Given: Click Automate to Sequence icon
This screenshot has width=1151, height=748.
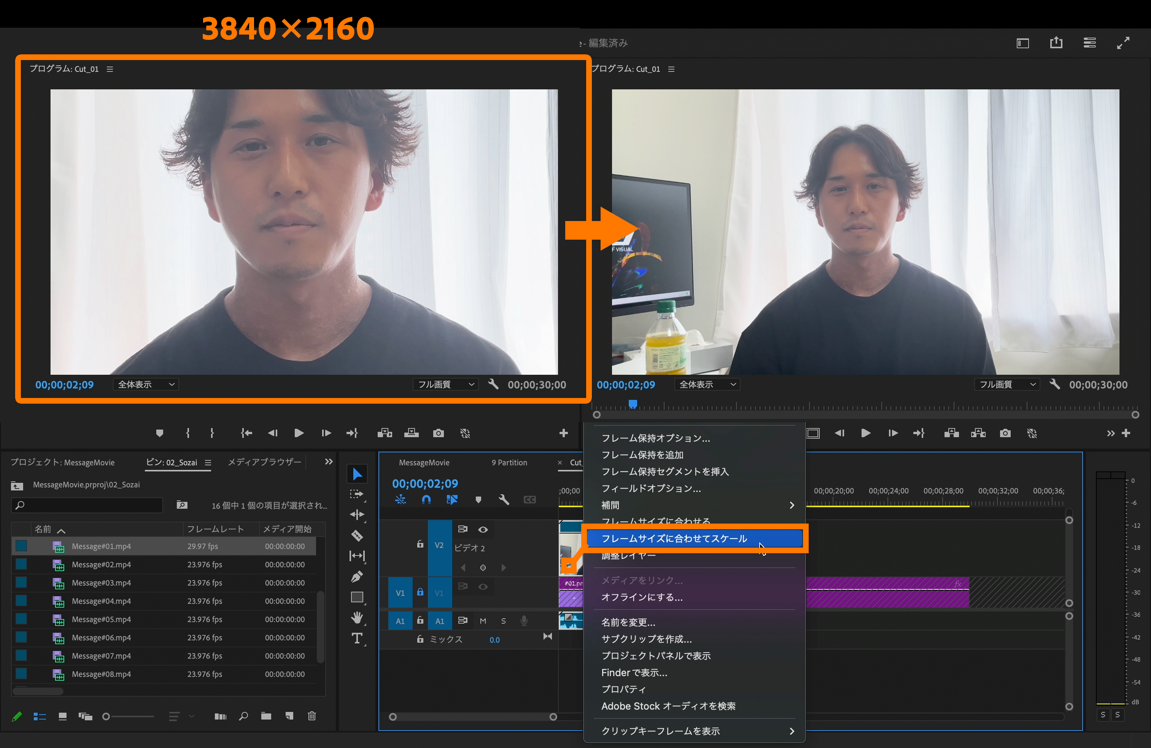Looking at the screenshot, I should tap(220, 716).
